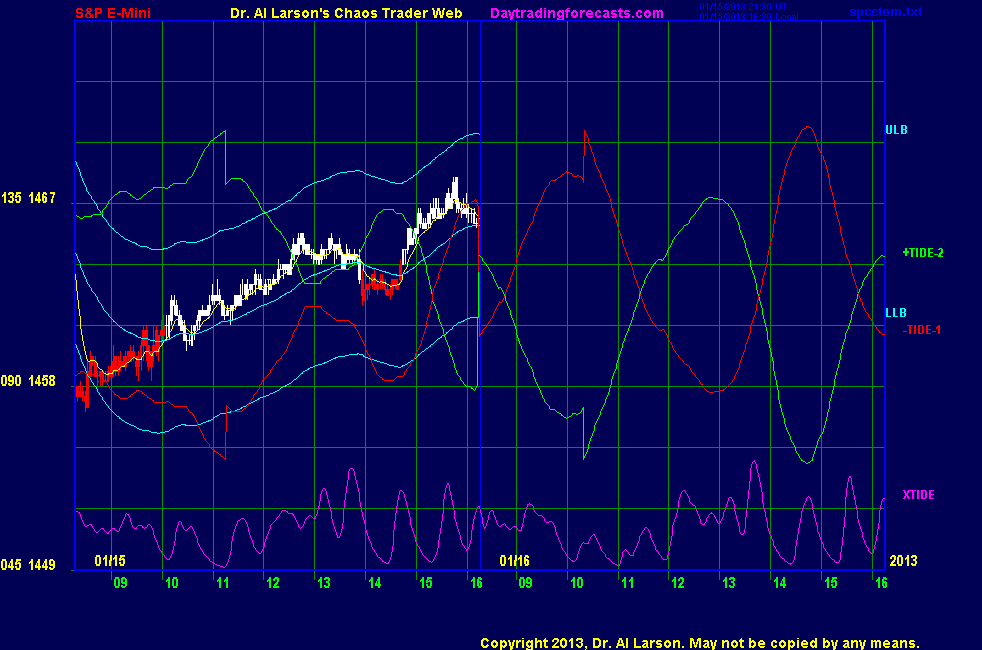Click the copyright notice by Dr. Al Larson

coord(700,643)
